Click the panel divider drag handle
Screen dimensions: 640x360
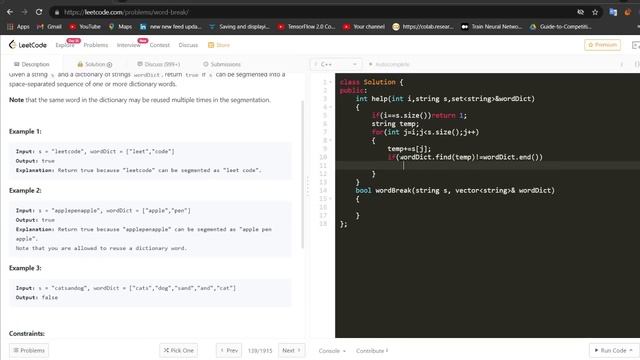(x=308, y=186)
